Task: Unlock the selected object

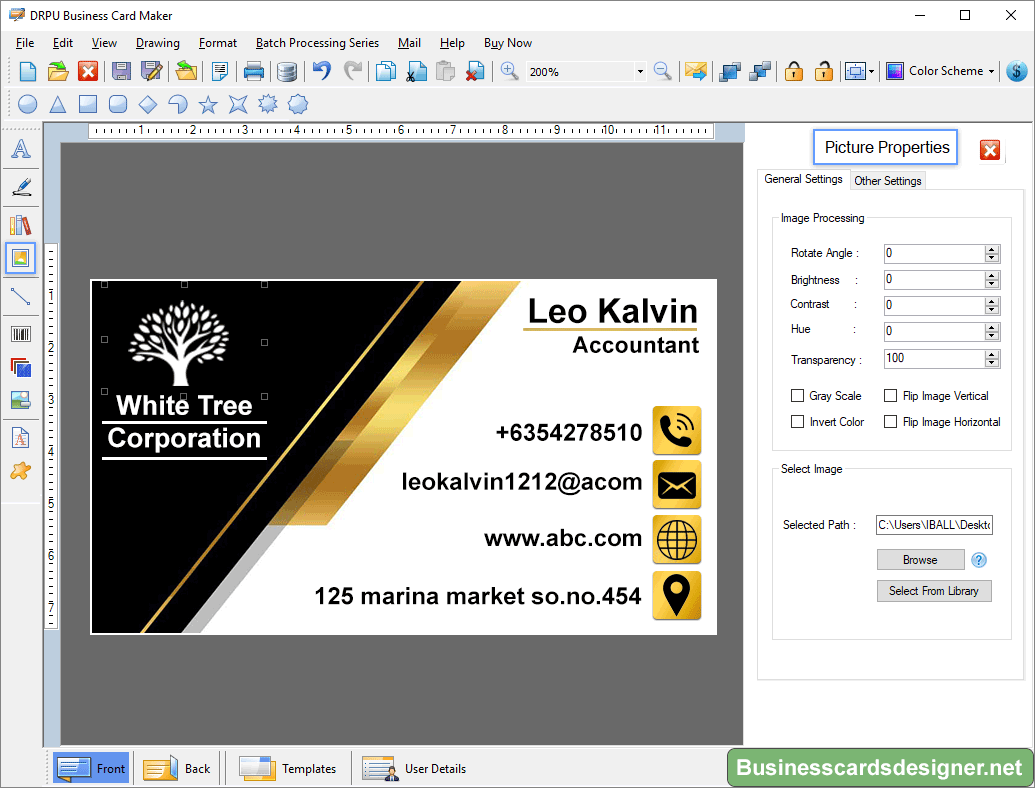Action: 823,71
